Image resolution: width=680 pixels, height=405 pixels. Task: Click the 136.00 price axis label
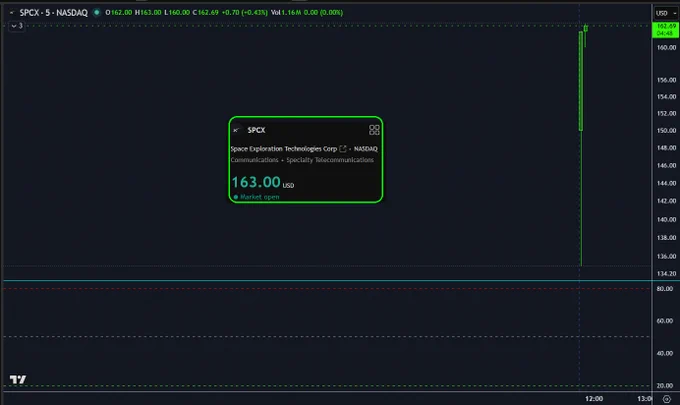pos(666,256)
